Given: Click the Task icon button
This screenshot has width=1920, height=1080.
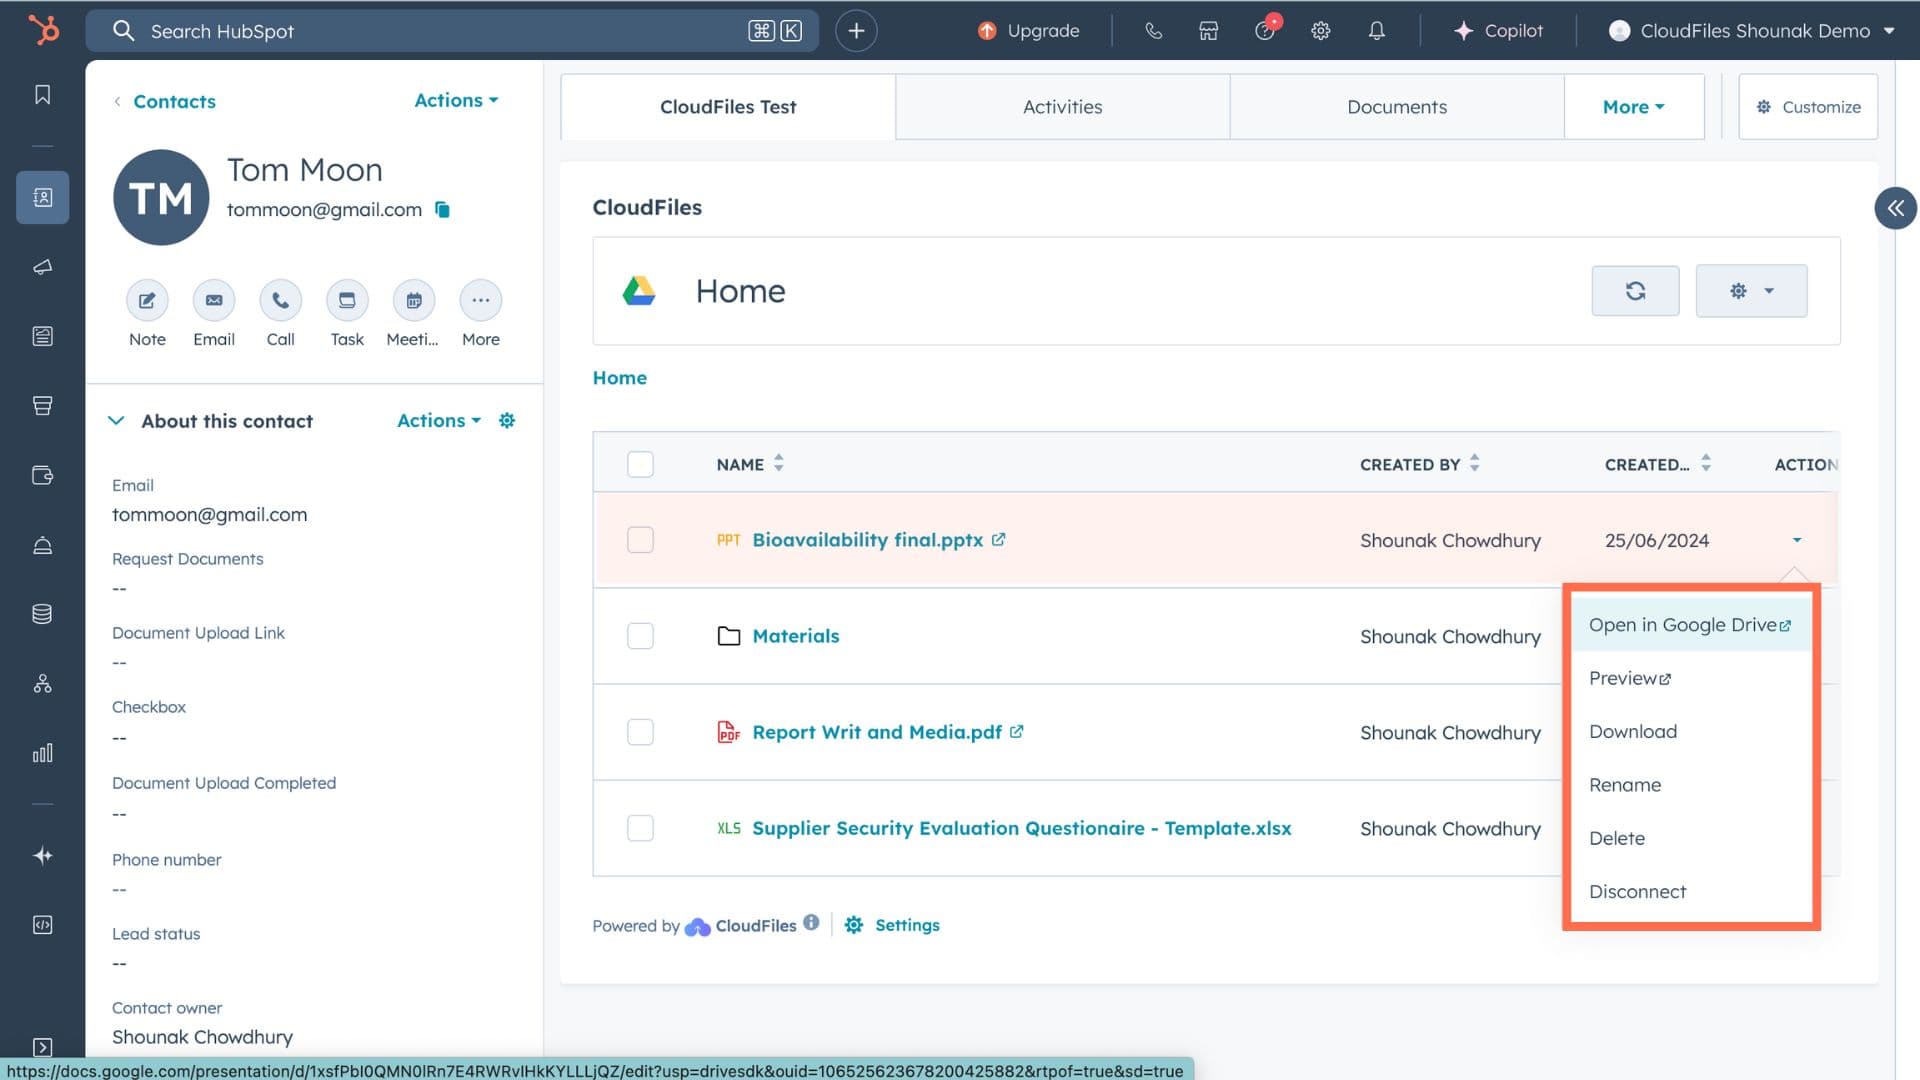Looking at the screenshot, I should click(x=347, y=300).
